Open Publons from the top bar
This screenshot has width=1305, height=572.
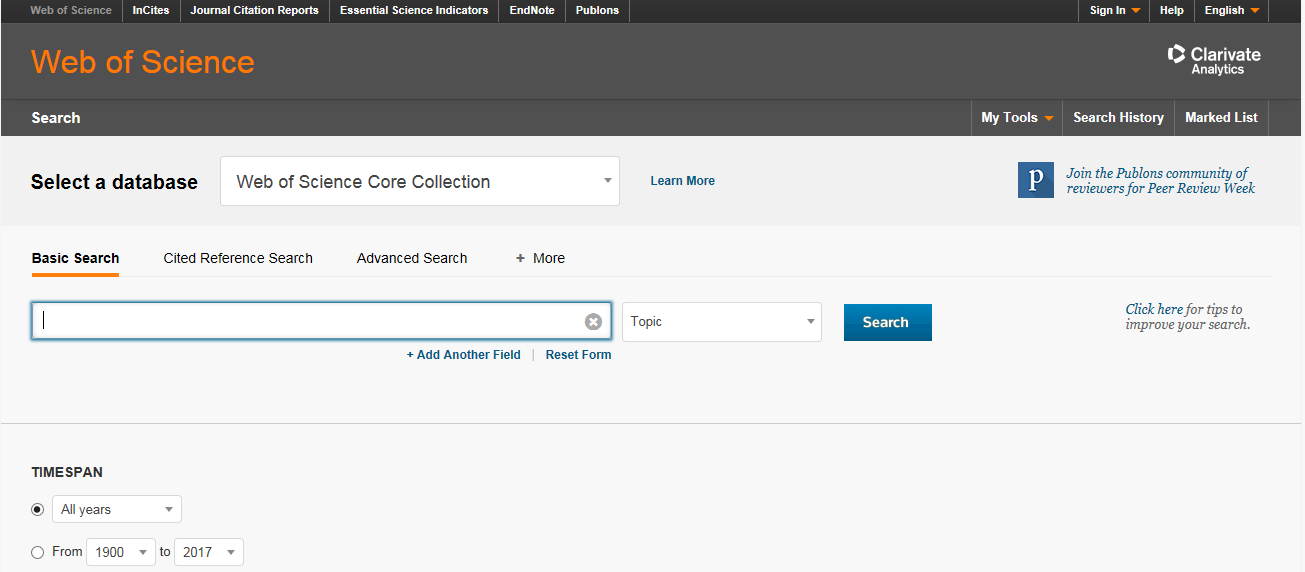coord(597,10)
